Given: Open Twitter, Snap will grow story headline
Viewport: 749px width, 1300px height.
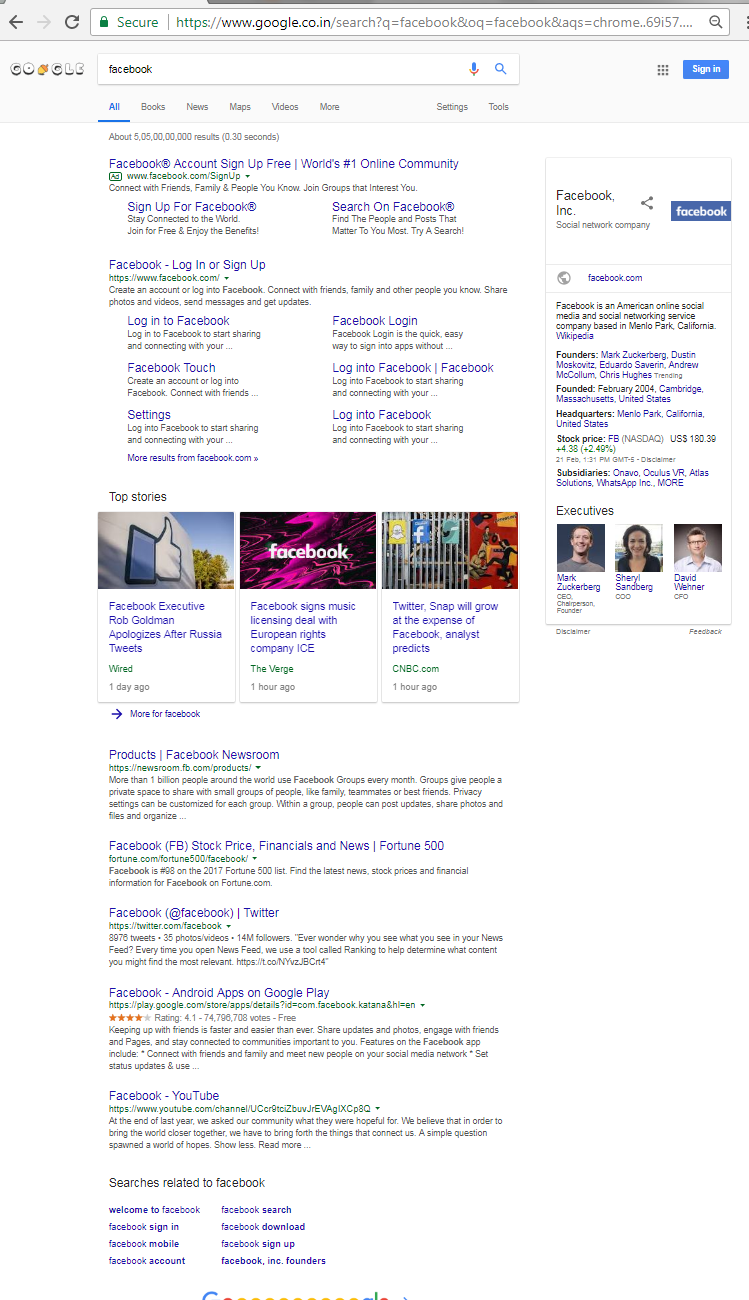Looking at the screenshot, I should click(x=444, y=627).
